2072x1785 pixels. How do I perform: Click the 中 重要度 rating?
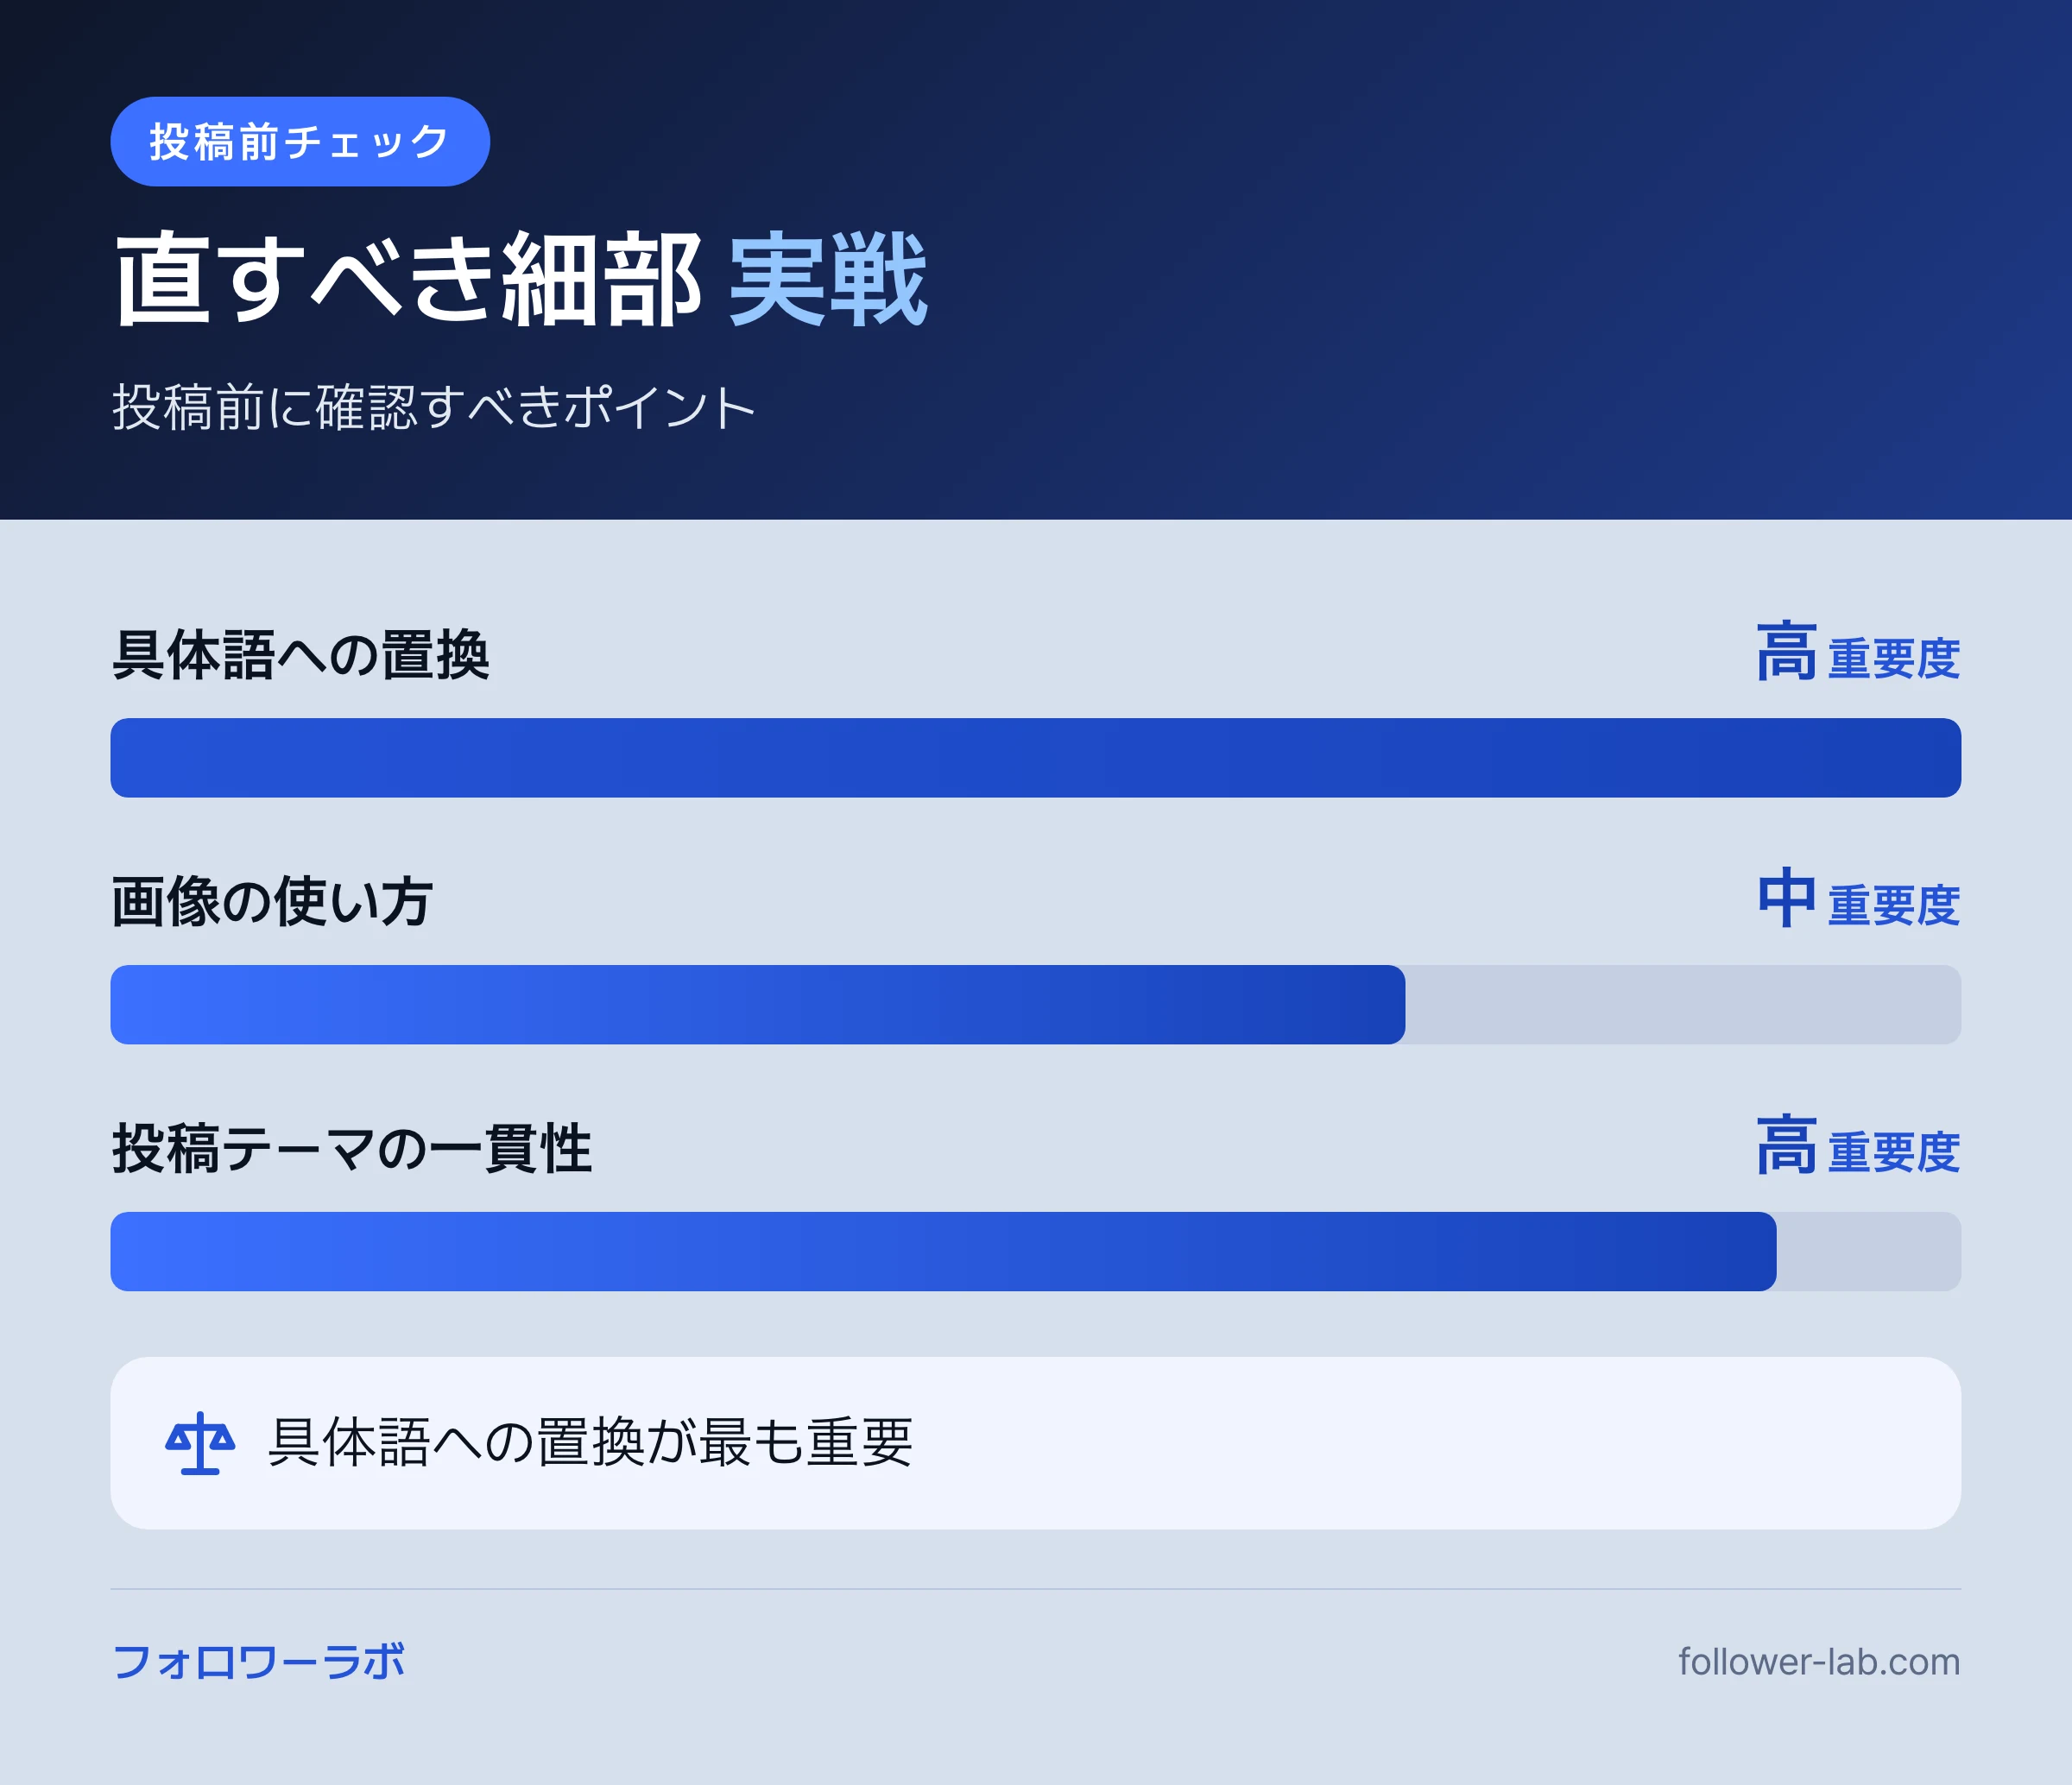(1858, 899)
